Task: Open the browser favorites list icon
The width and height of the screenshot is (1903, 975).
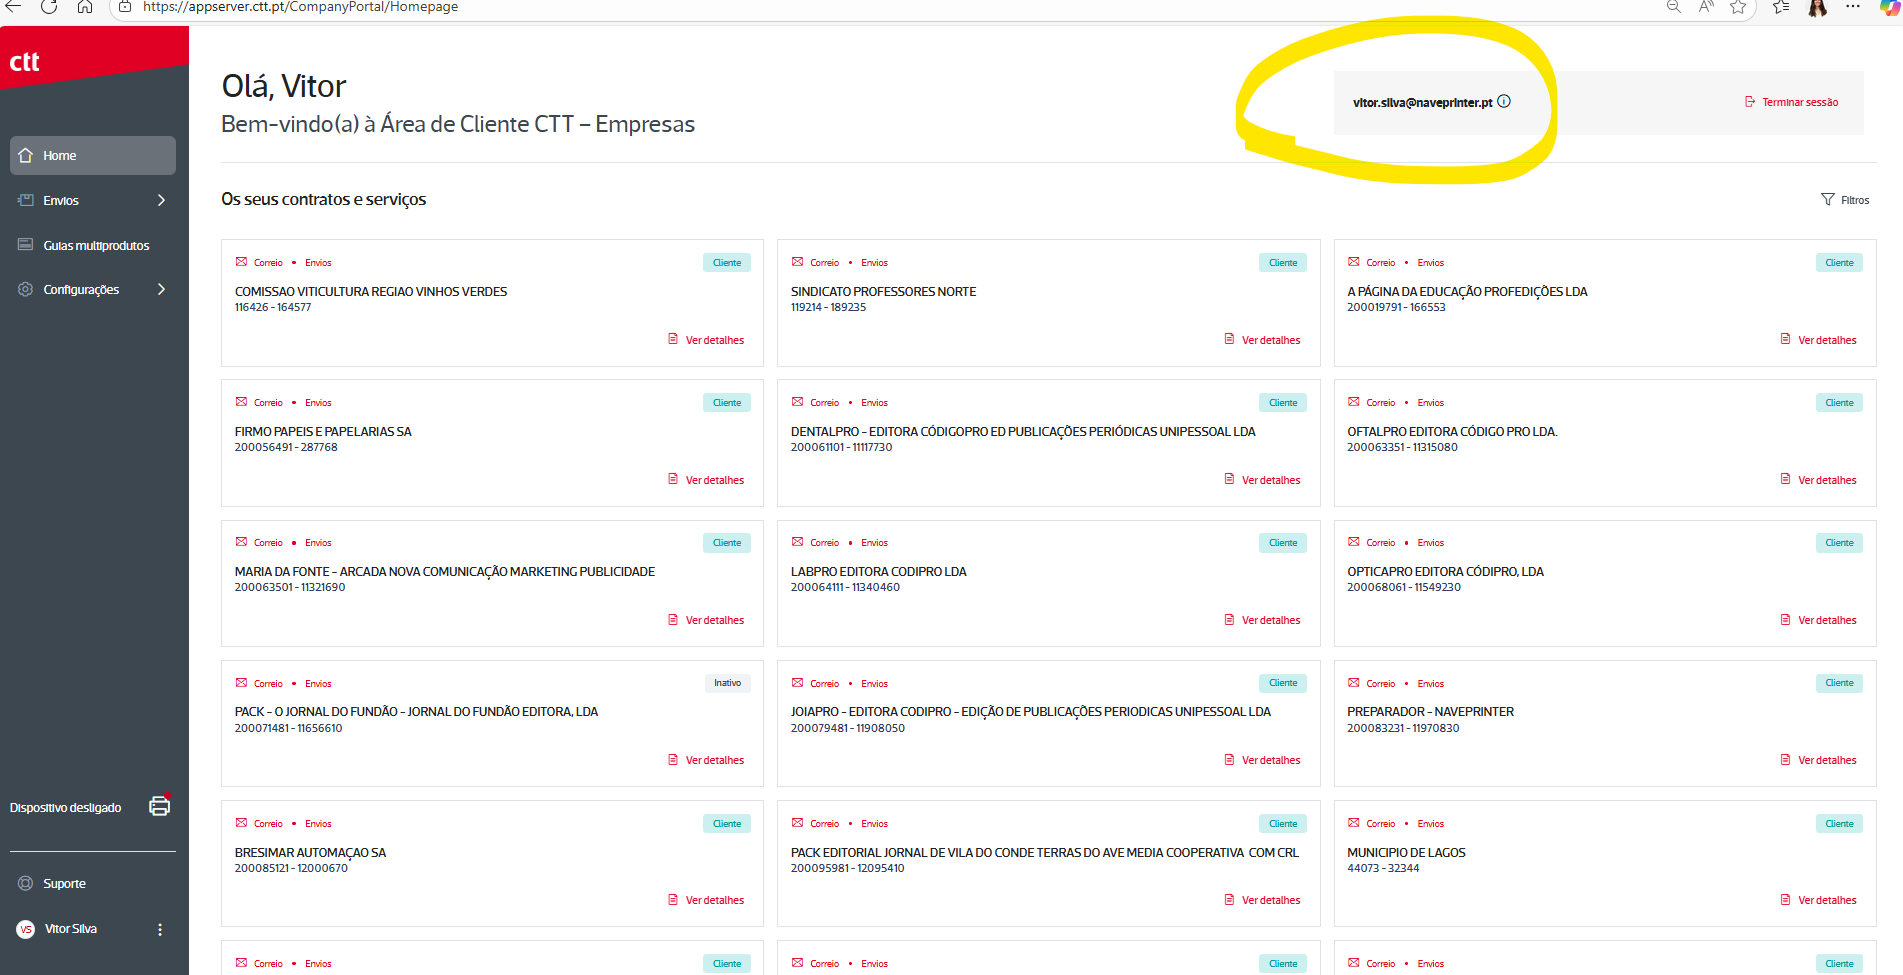Action: pos(1781,6)
